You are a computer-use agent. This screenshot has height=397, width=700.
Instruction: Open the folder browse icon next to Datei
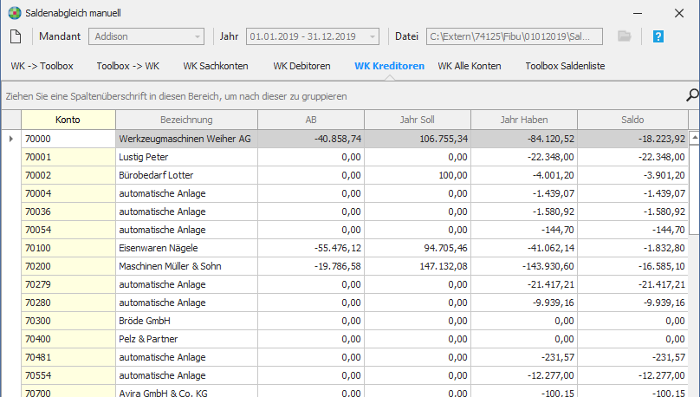624,36
